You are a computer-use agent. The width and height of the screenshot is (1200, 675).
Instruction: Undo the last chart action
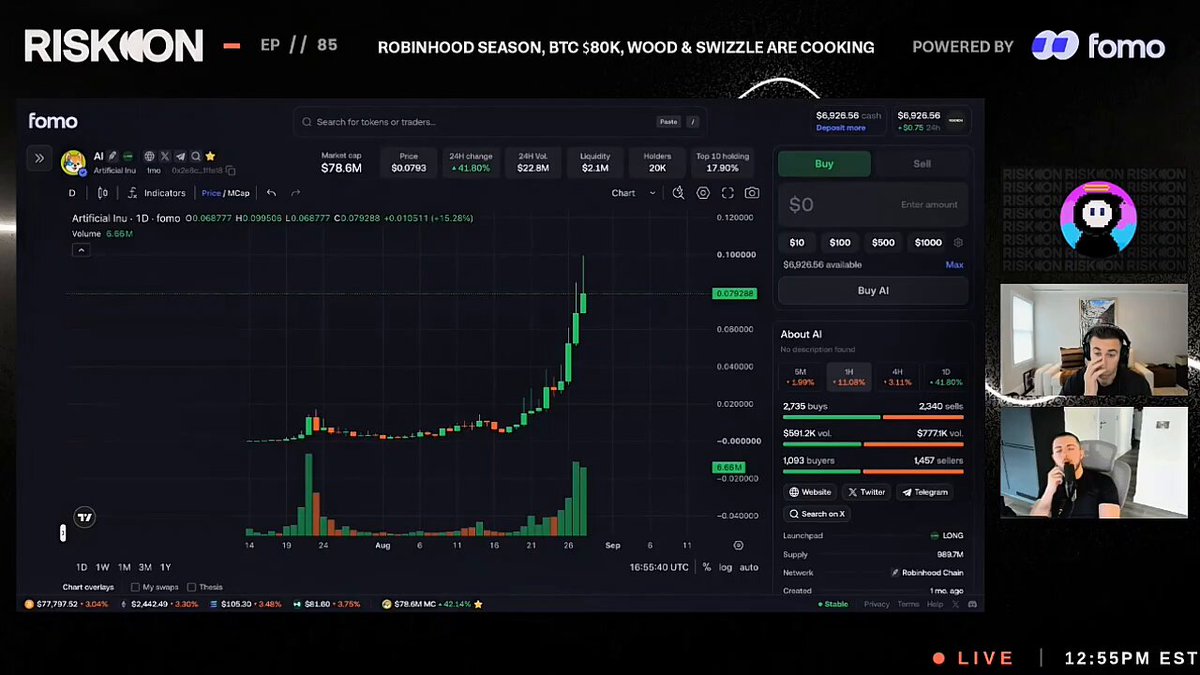click(x=271, y=193)
